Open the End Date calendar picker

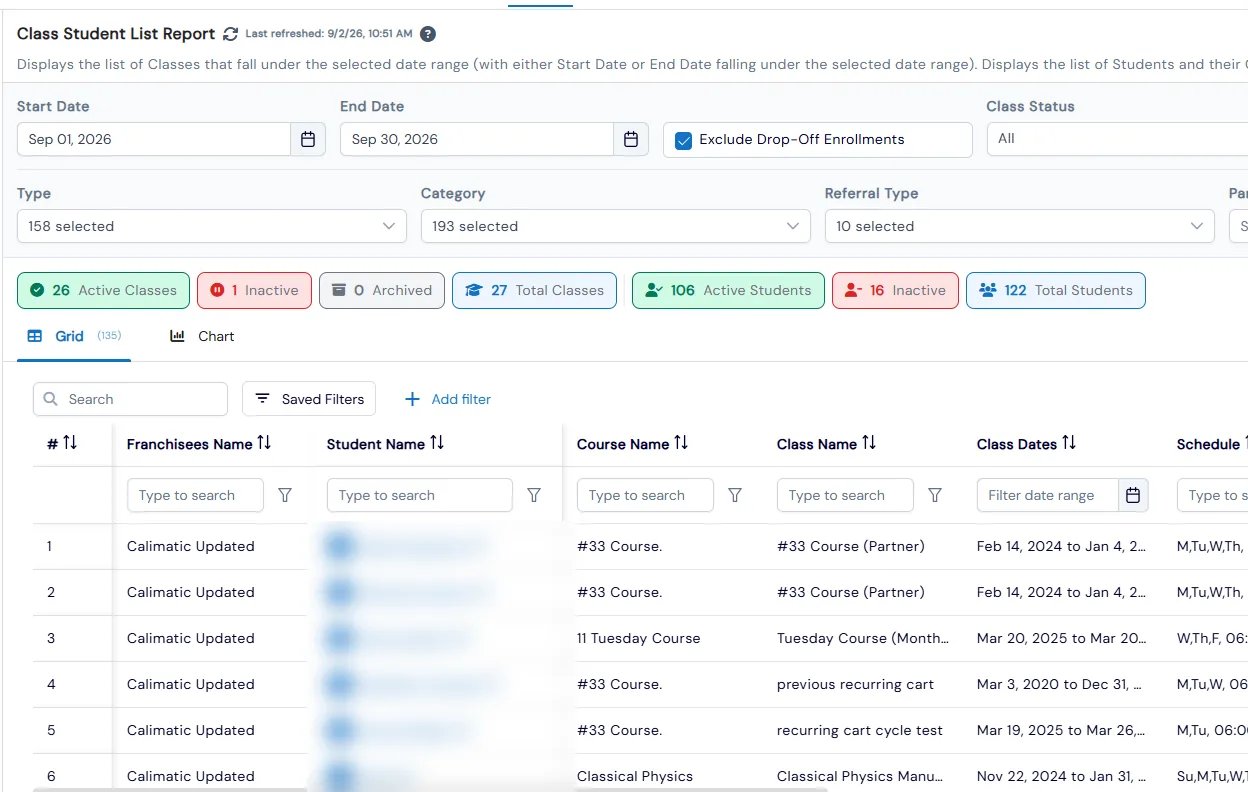(631, 139)
